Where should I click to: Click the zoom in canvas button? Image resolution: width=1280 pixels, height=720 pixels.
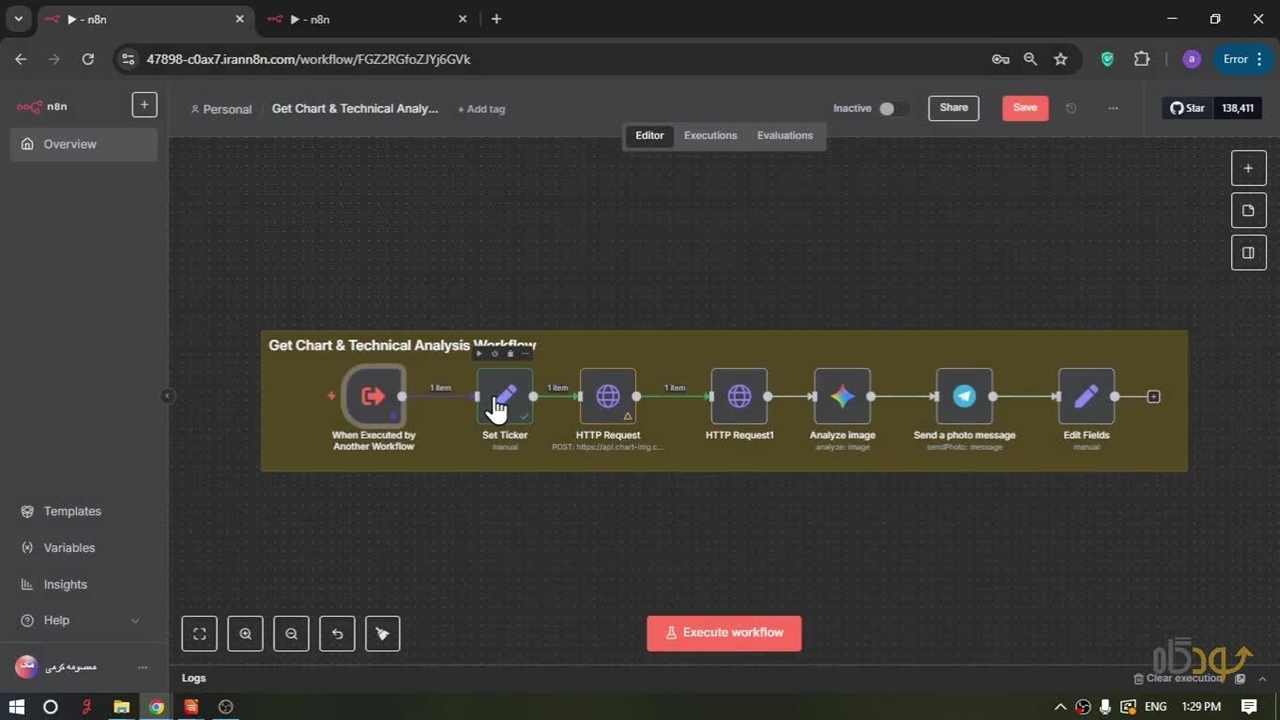pyautogui.click(x=245, y=633)
